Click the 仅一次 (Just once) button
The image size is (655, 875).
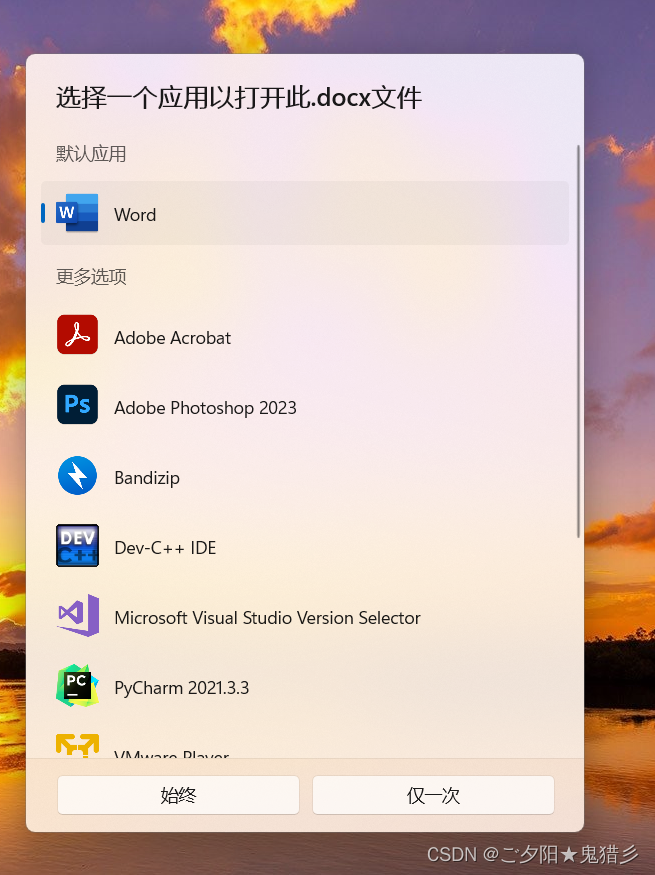[434, 795]
